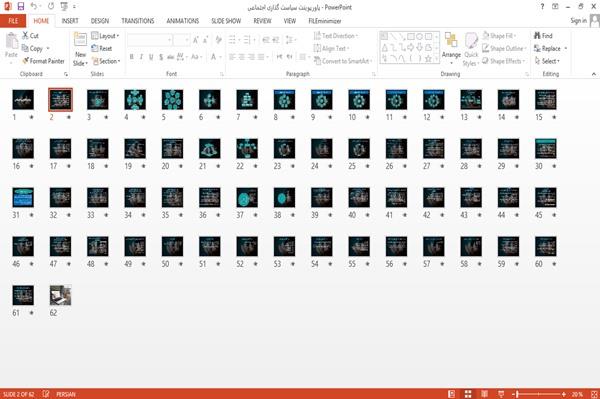Click the Redo icon in the quick access toolbar
This screenshot has height=399, width=600.
point(51,7)
